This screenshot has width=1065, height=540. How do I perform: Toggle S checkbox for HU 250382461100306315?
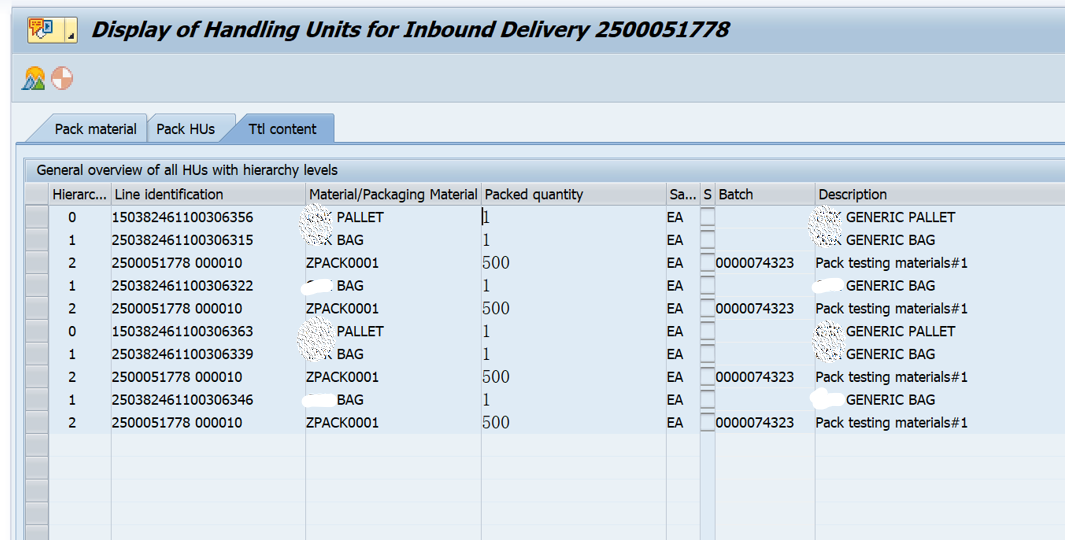(x=707, y=240)
